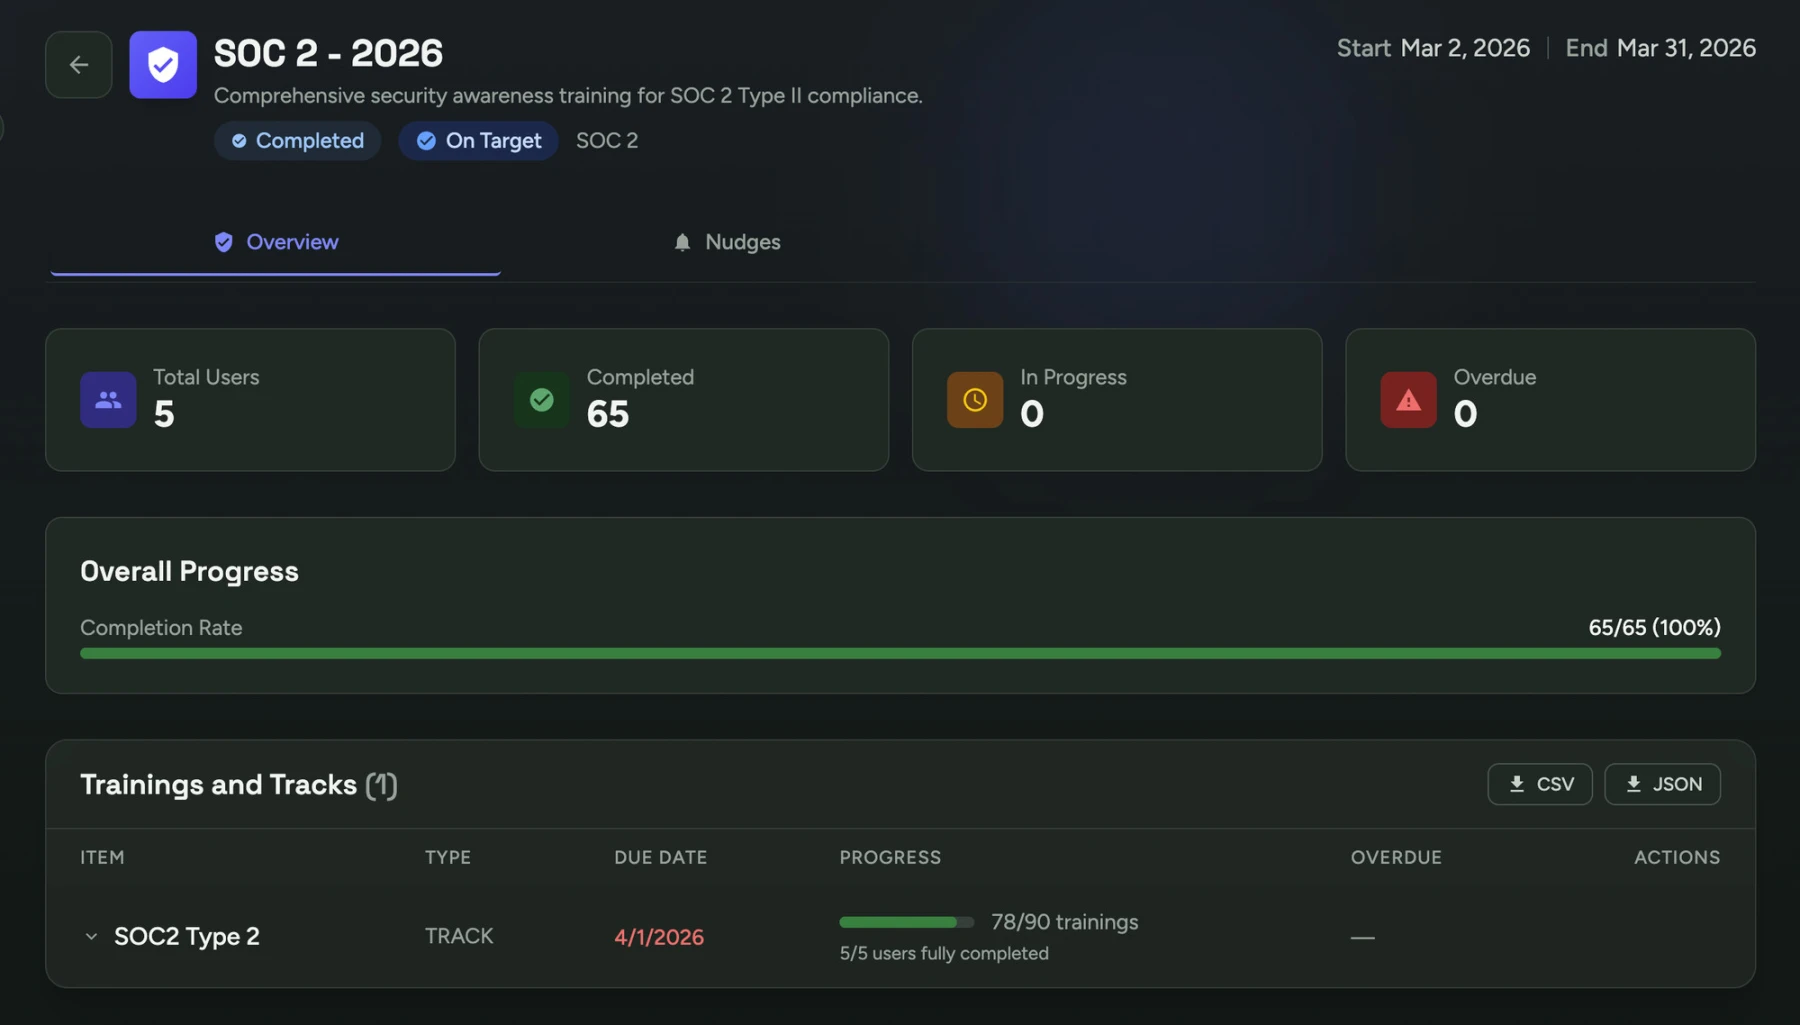Image resolution: width=1800 pixels, height=1025 pixels.
Task: Click the Total Users people icon
Action: click(x=108, y=400)
